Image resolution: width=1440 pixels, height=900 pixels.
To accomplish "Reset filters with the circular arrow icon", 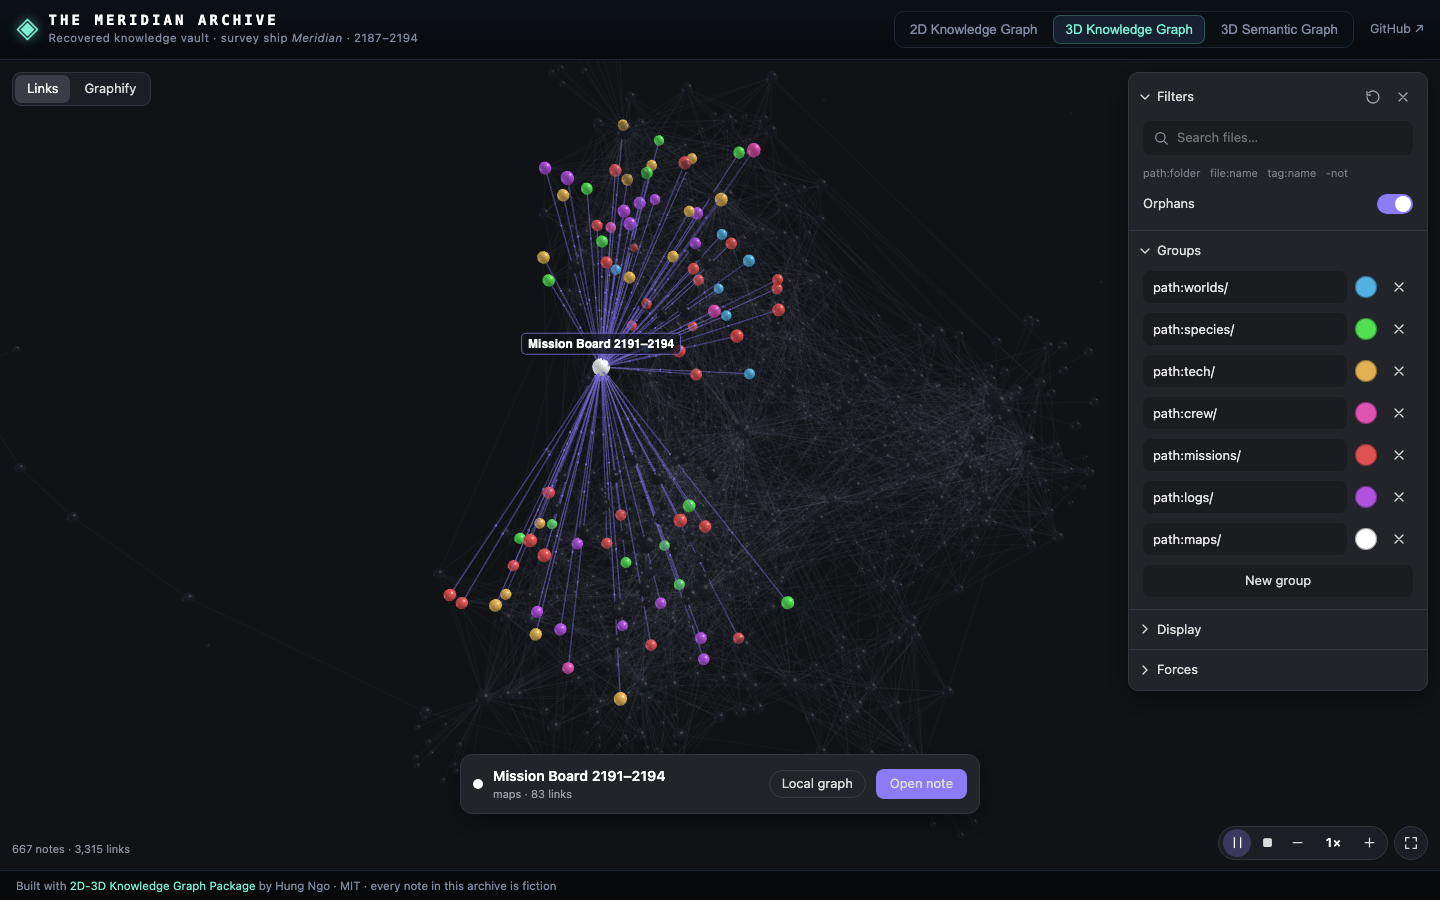I will [1373, 97].
